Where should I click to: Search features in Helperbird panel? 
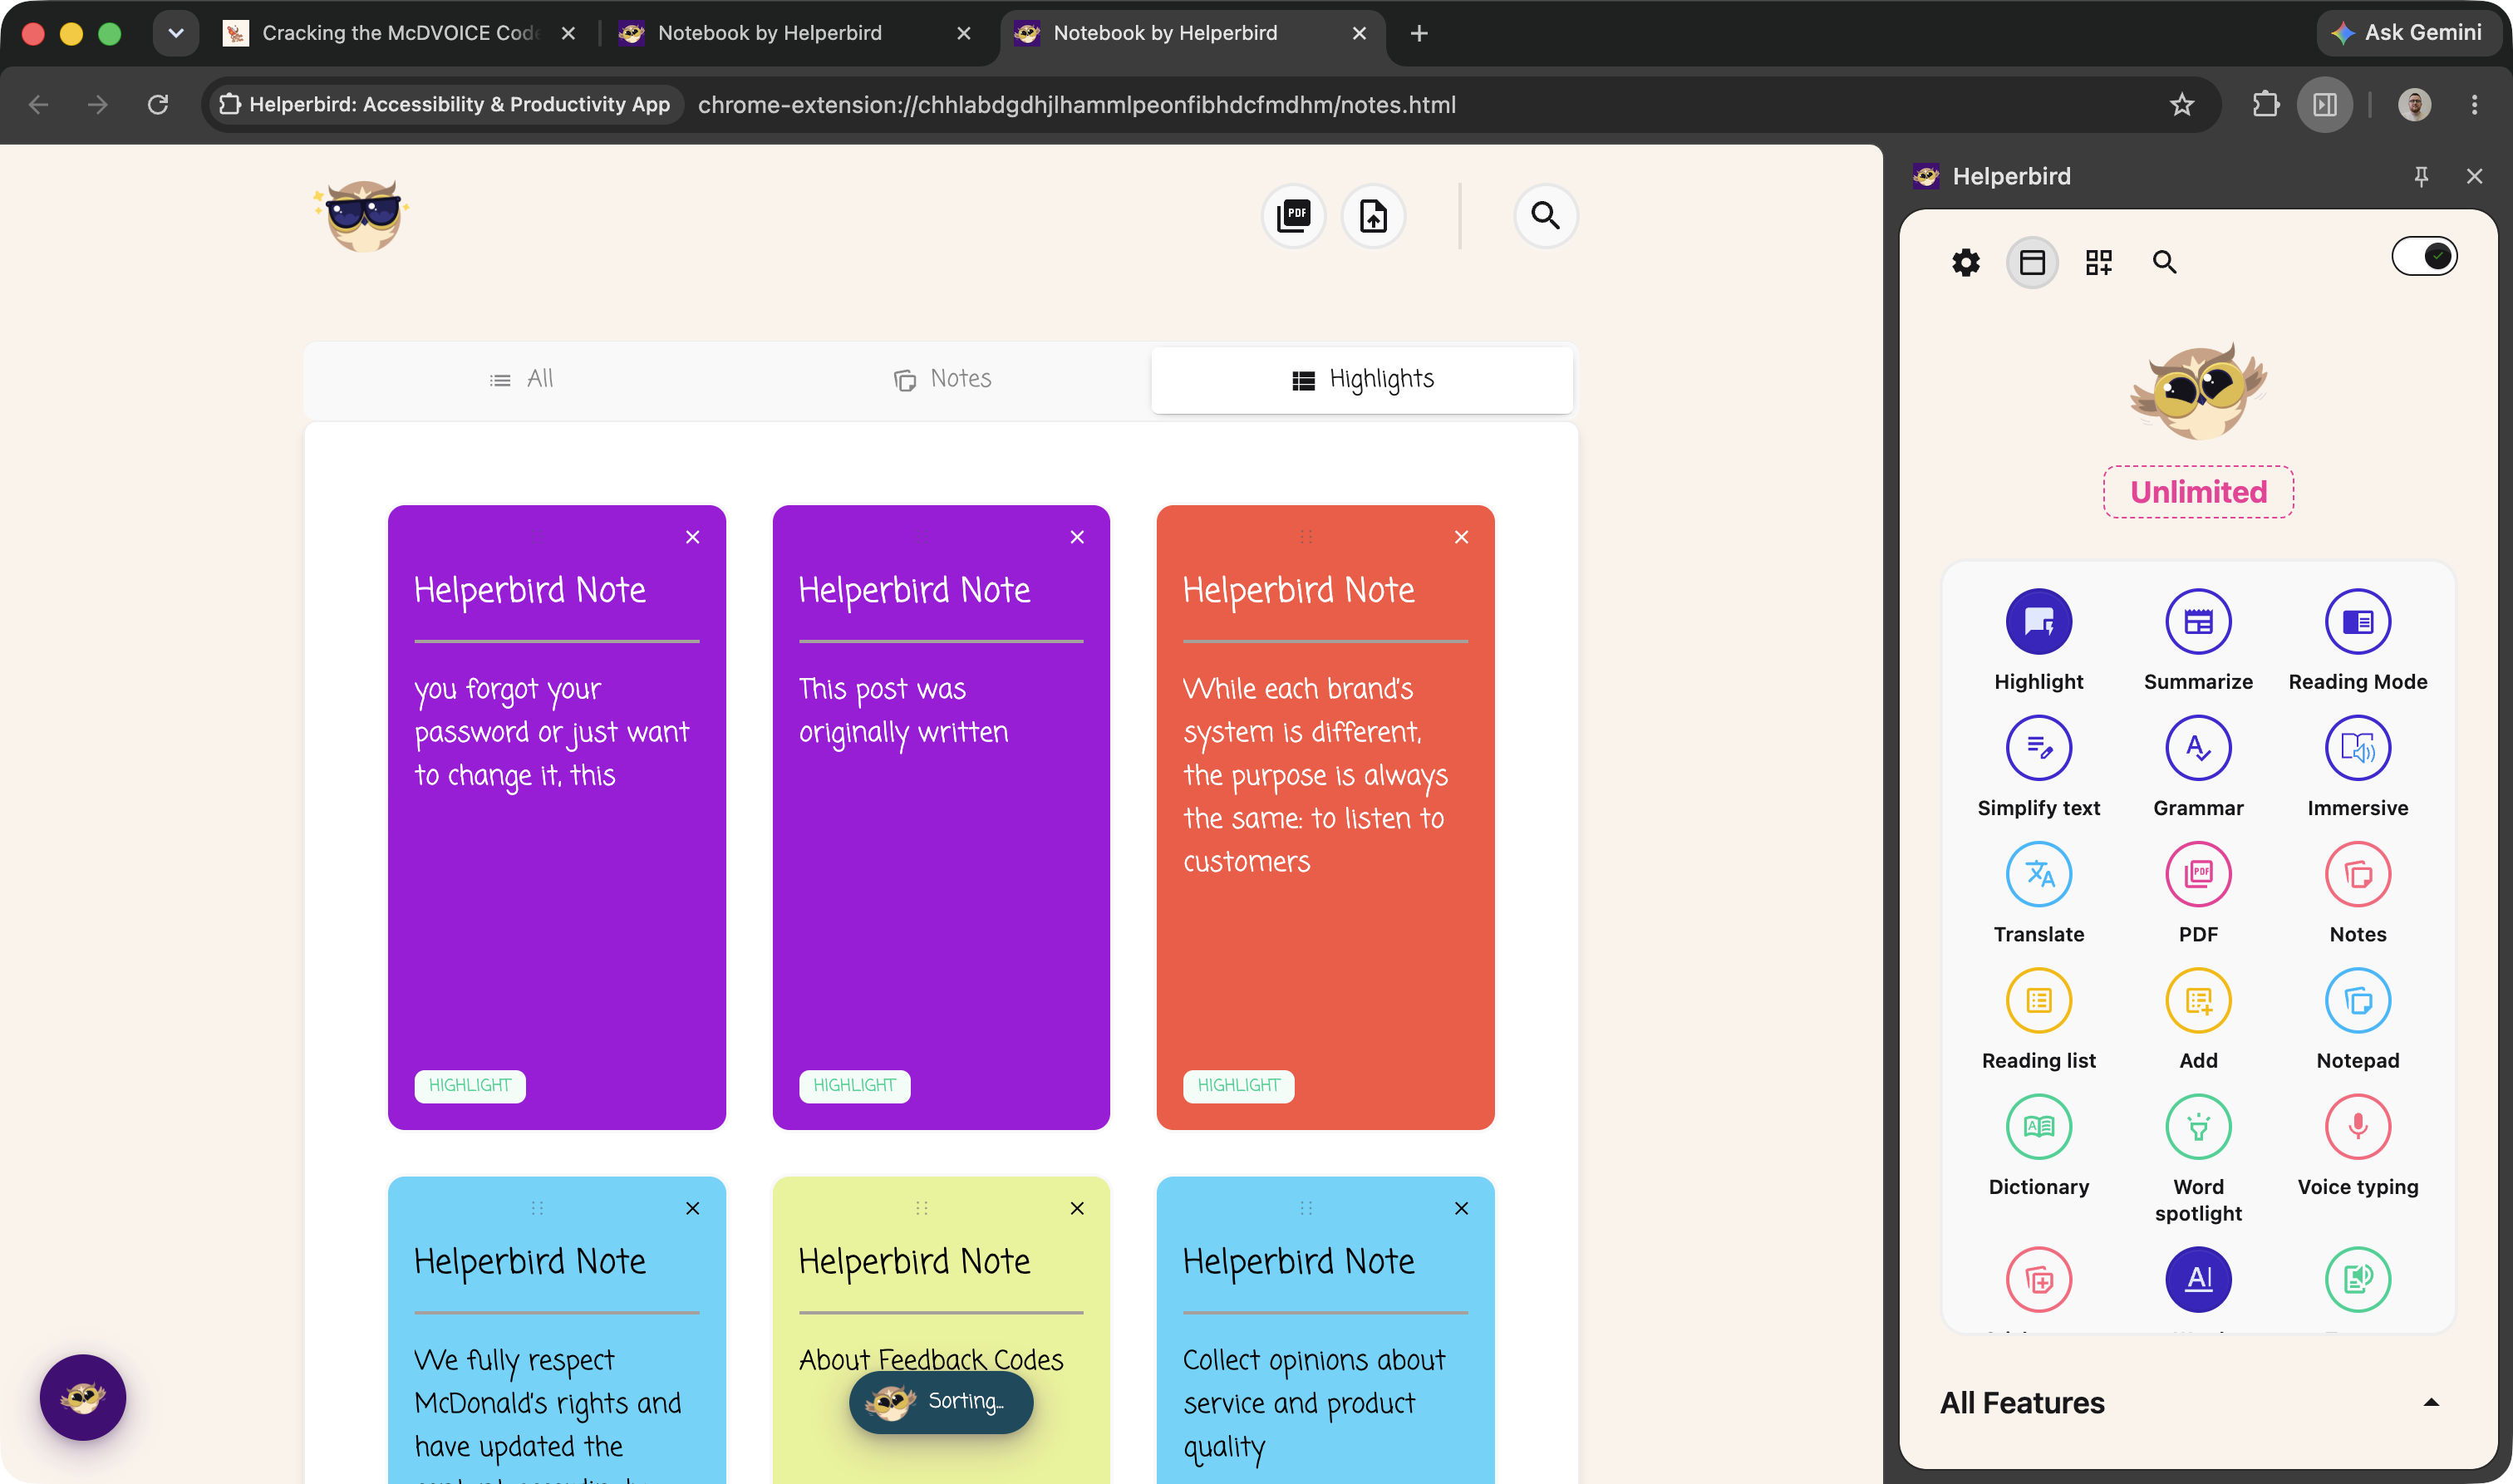pos(2164,263)
